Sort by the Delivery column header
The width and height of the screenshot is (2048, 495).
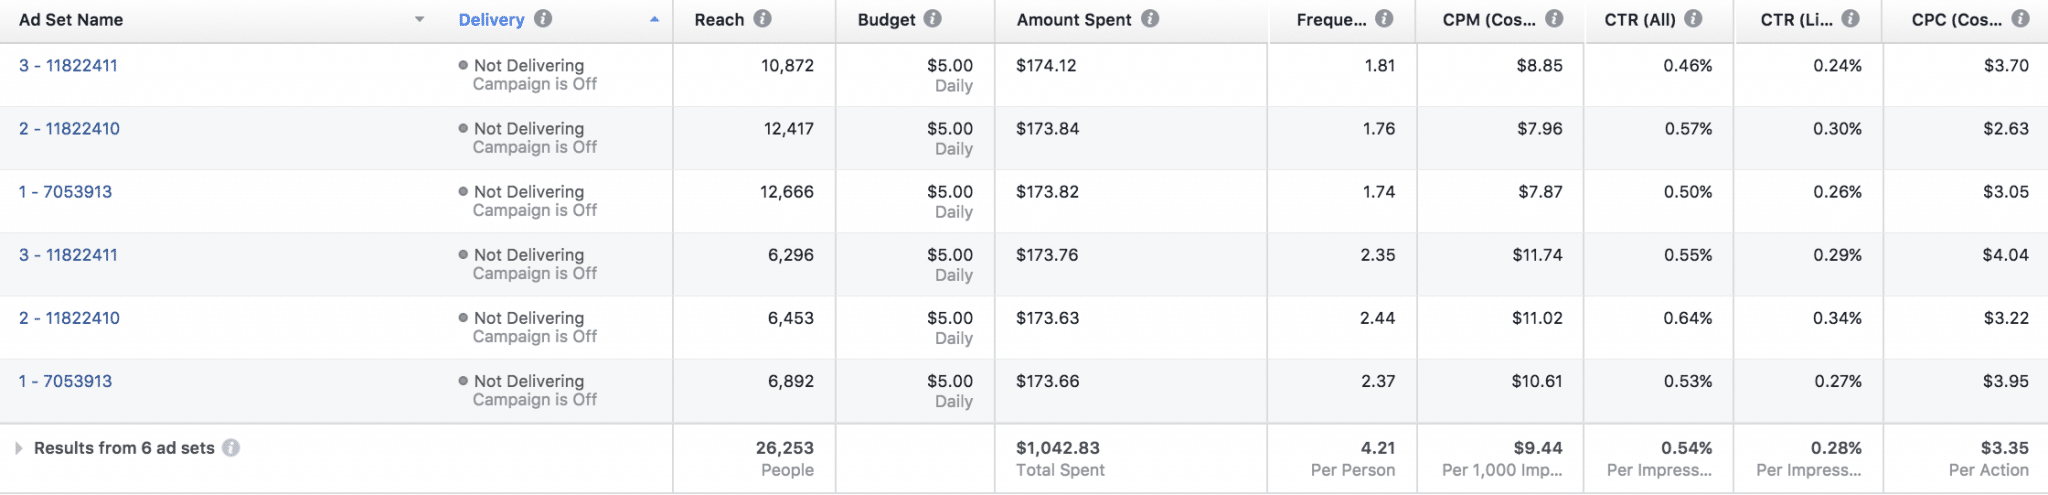[491, 20]
